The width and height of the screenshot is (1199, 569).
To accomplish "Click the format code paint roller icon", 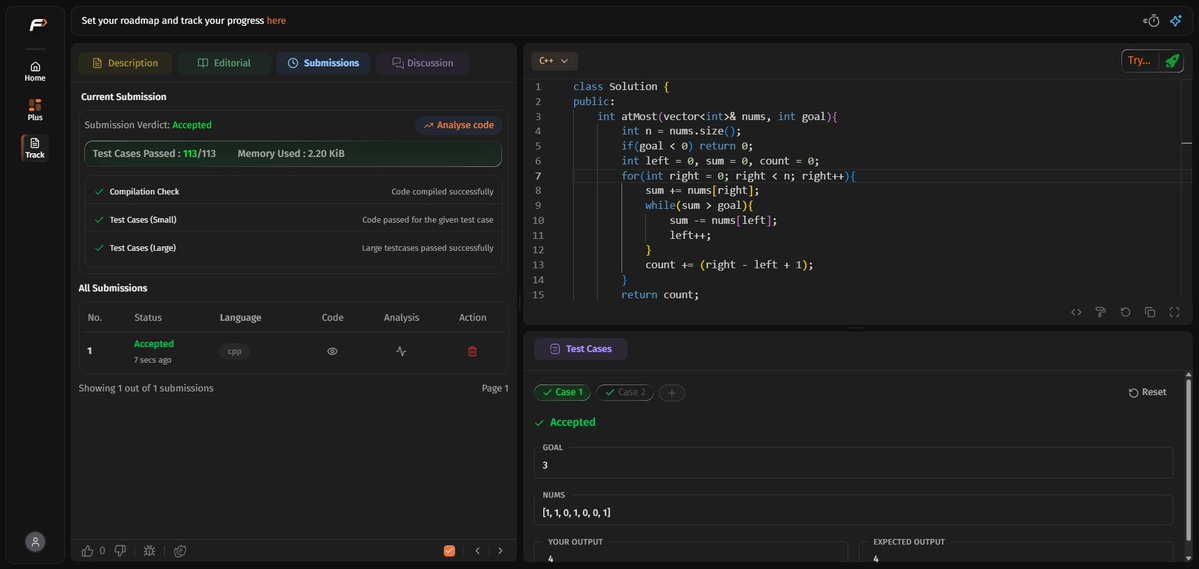I will (x=1100, y=312).
